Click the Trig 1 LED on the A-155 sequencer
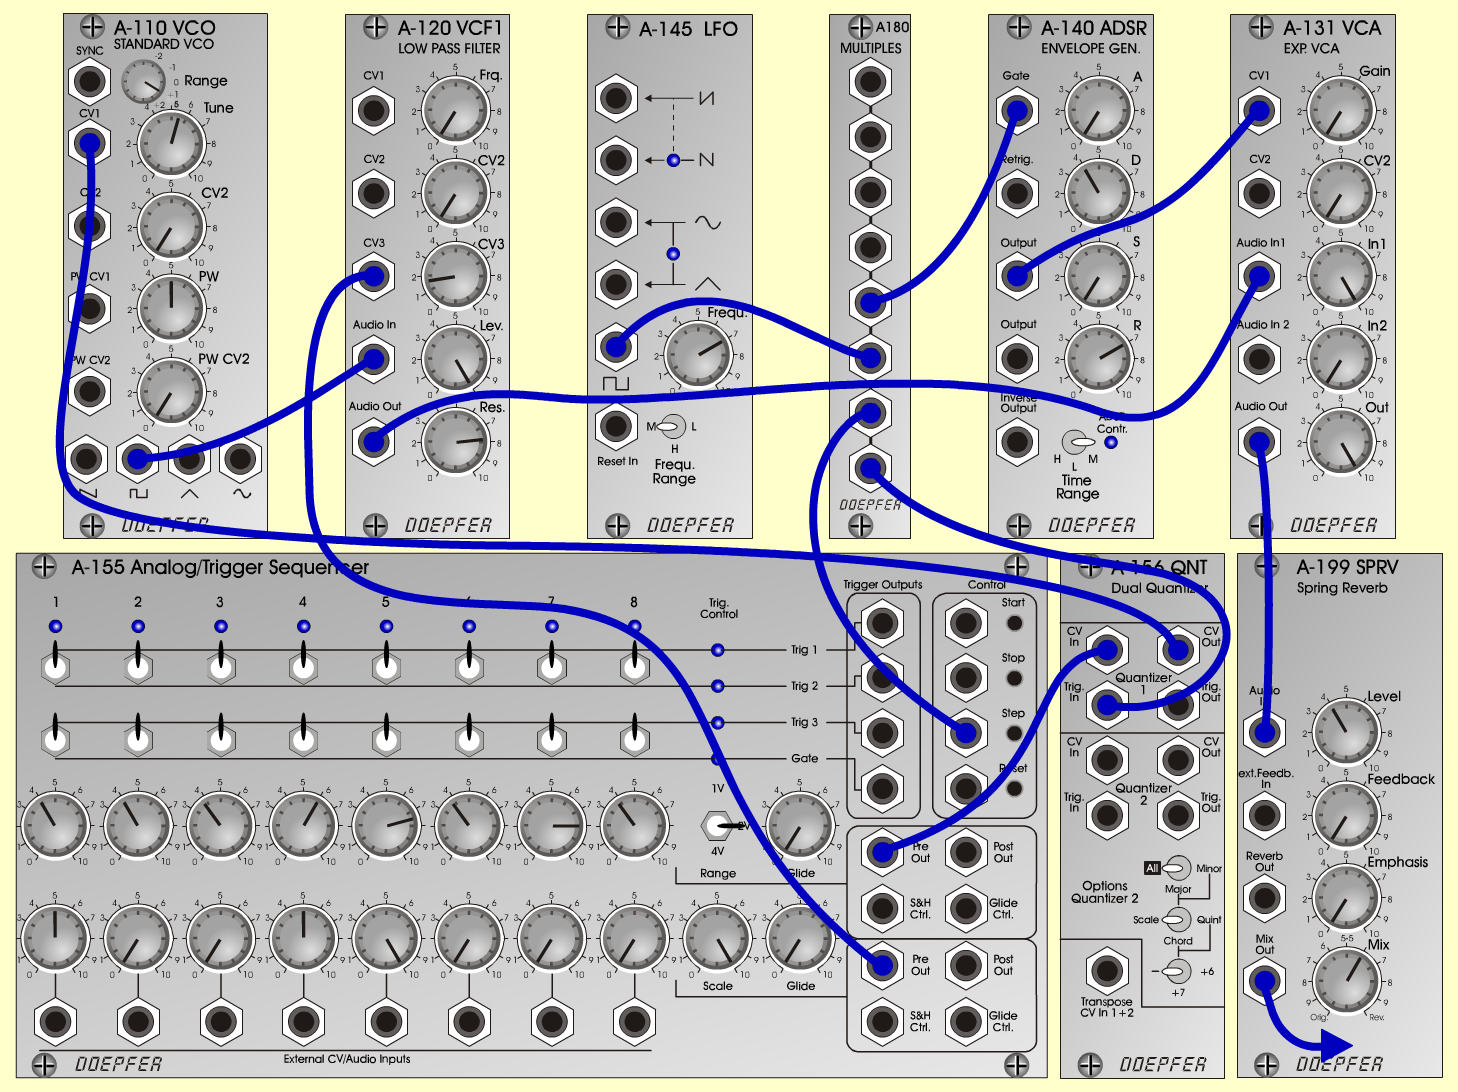1458x1092 pixels. tap(717, 650)
